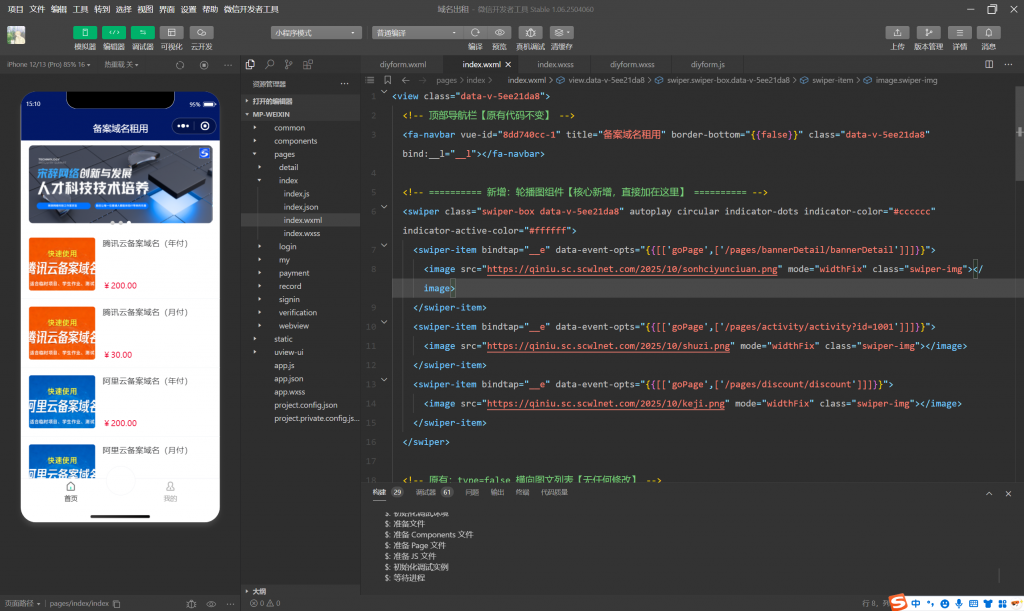Click the split editor icon
Image resolution: width=1024 pixels, height=611 pixels.
coord(989,64)
